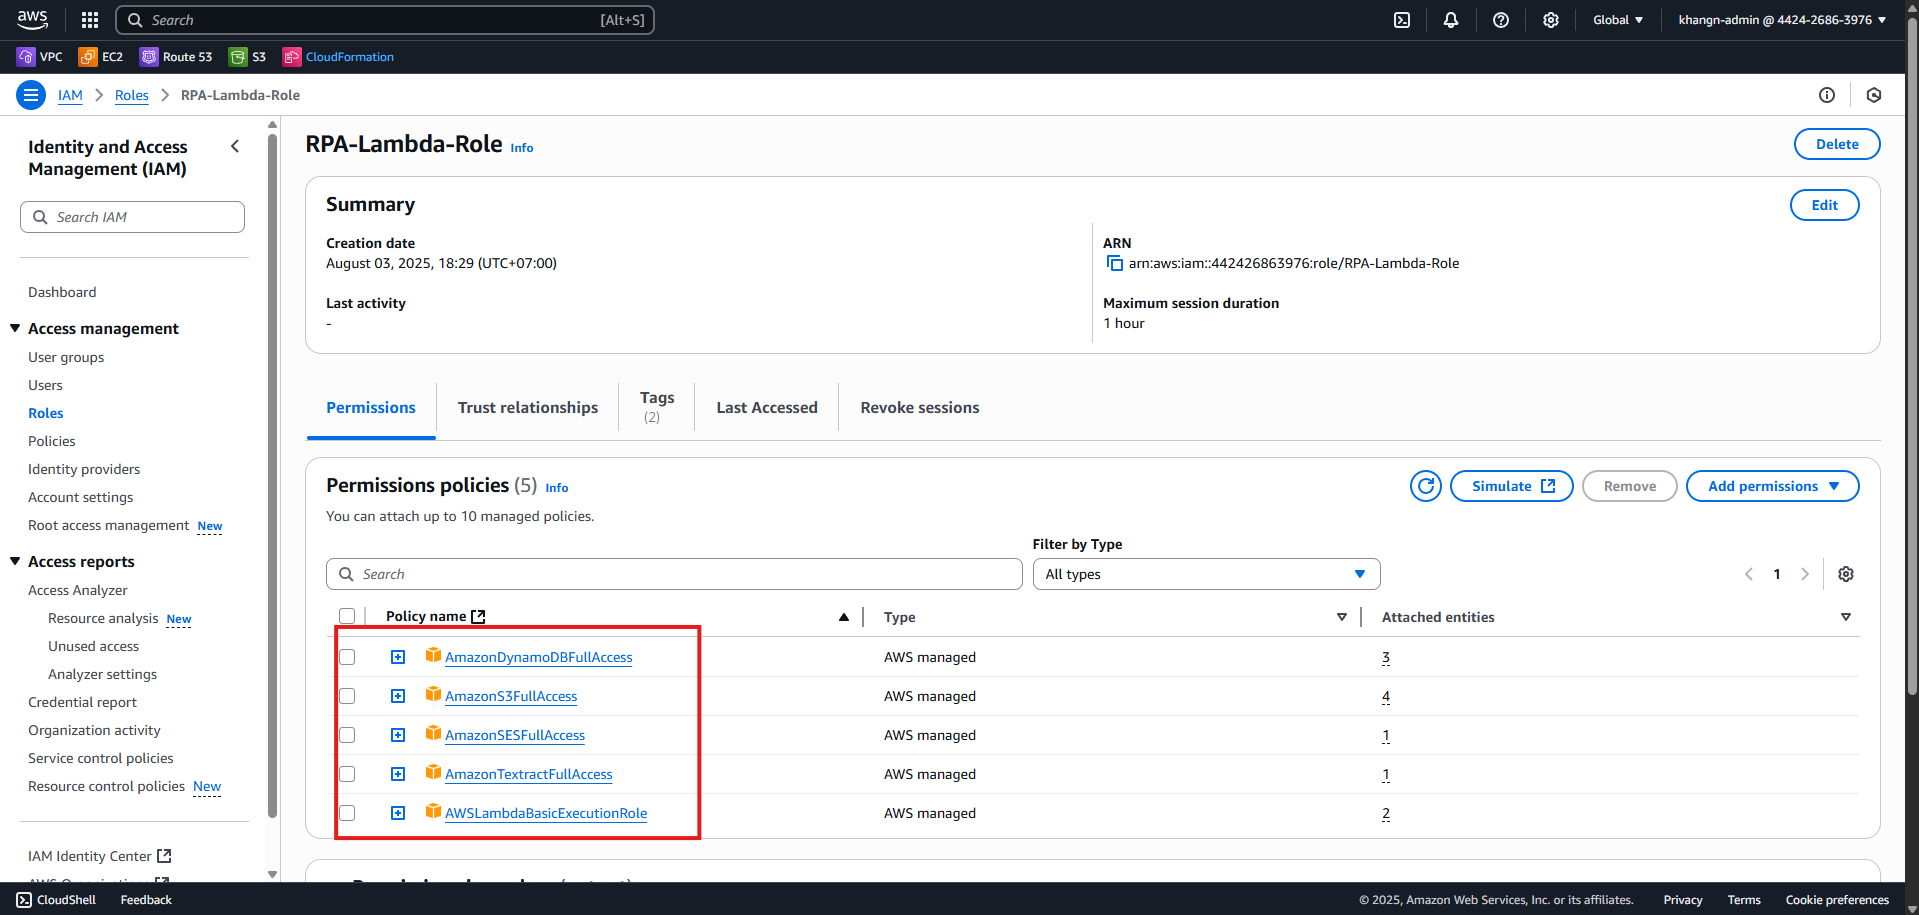The height and width of the screenshot is (915, 1919).
Task: Collapse the Access management section
Action: [15, 328]
